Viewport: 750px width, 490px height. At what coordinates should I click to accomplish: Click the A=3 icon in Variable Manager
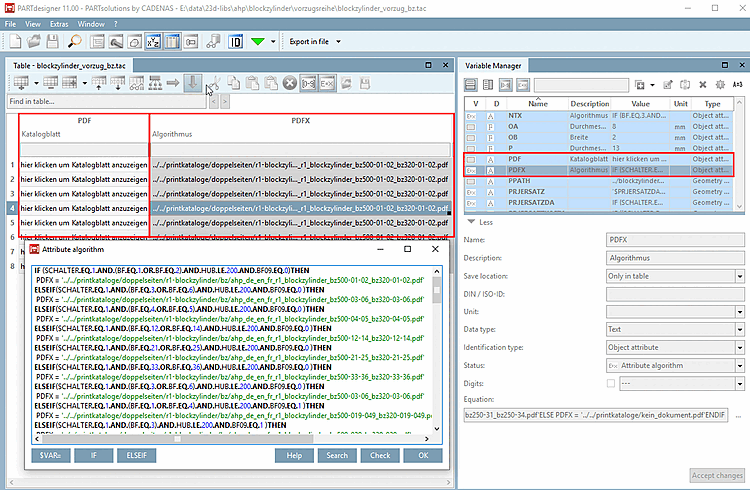point(737,85)
